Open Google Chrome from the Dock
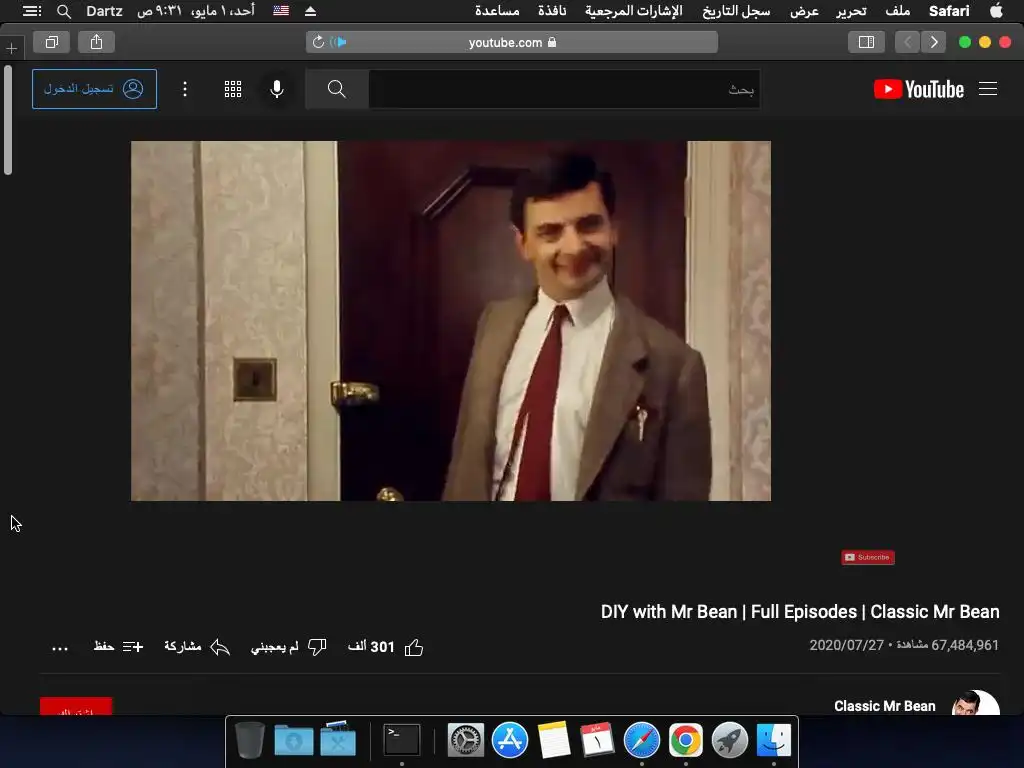 685,740
